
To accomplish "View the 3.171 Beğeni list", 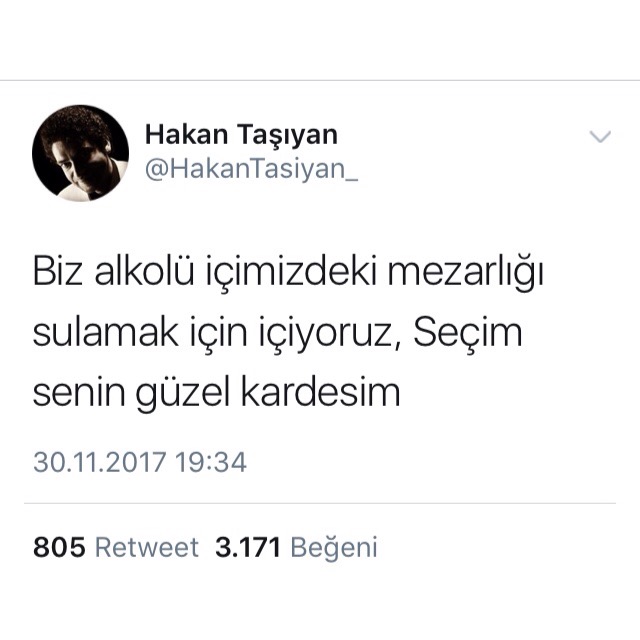I will (x=296, y=547).
